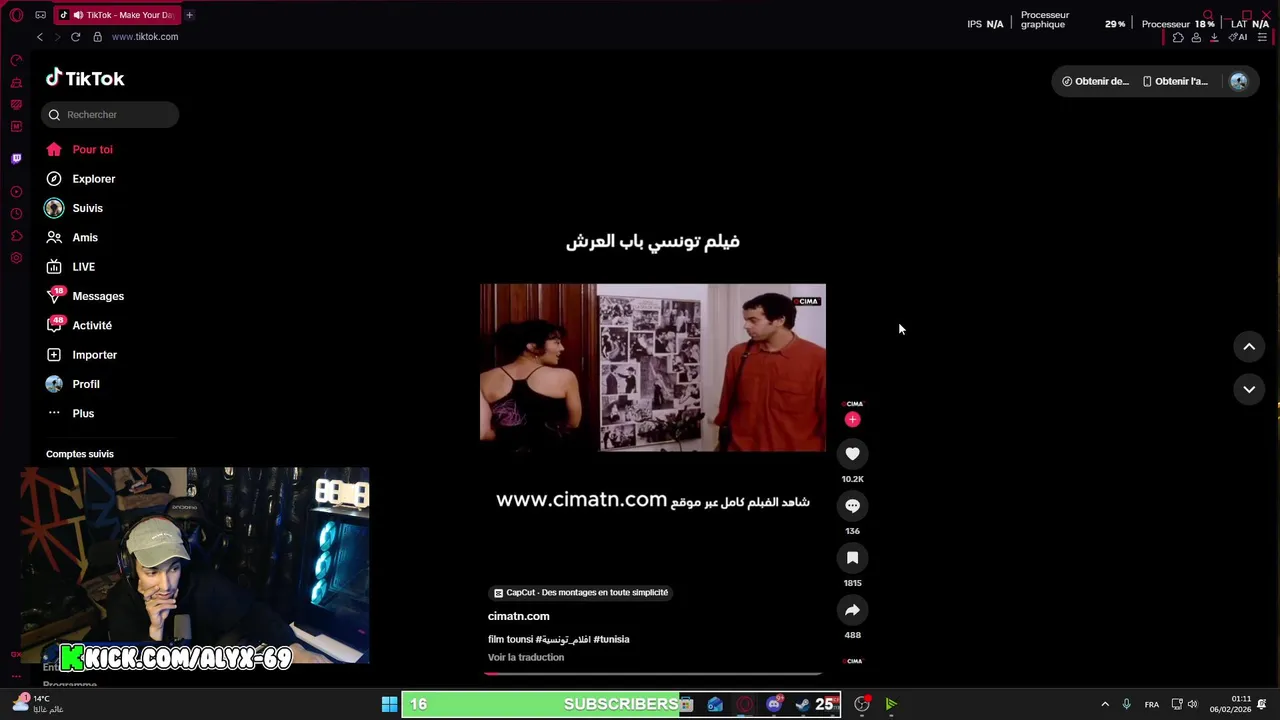Click the Obtenir de... coins button
Viewport: 1280px width, 720px height.
tap(1095, 81)
